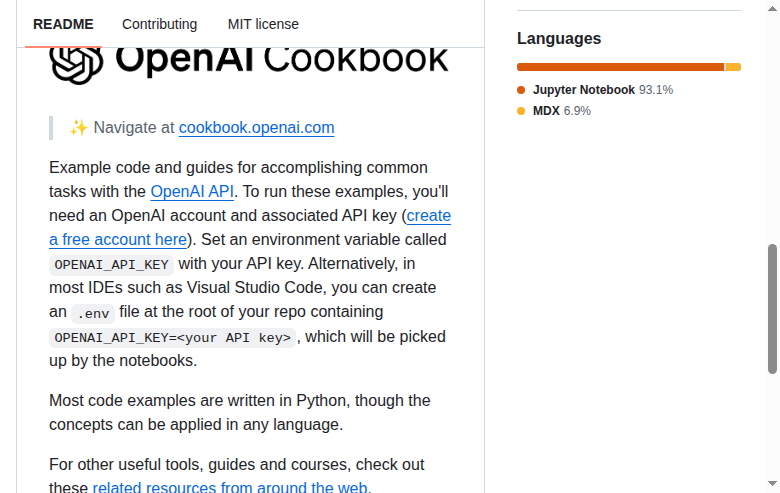Click the .env inline code text
This screenshot has width=780, height=493.
(93, 314)
